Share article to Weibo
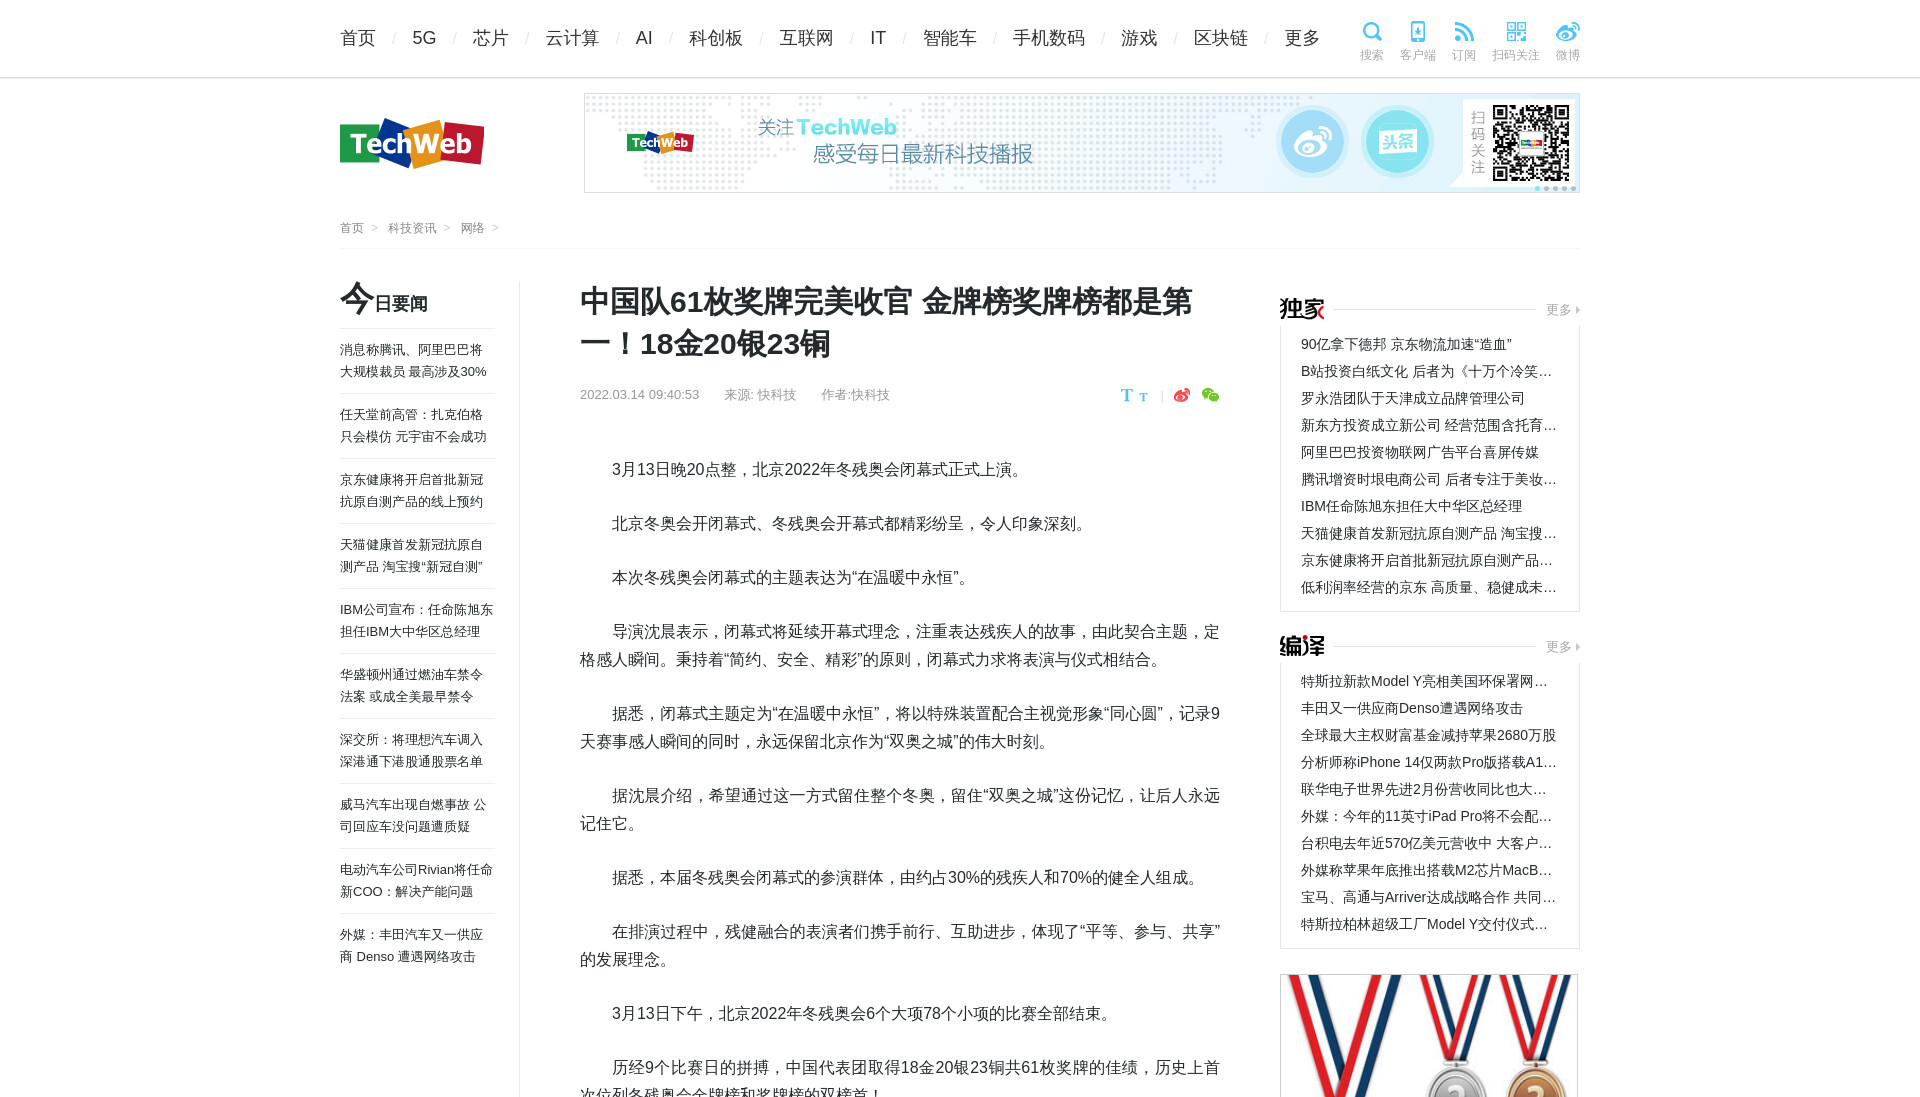The height and width of the screenshot is (1097, 1920). 1182,395
